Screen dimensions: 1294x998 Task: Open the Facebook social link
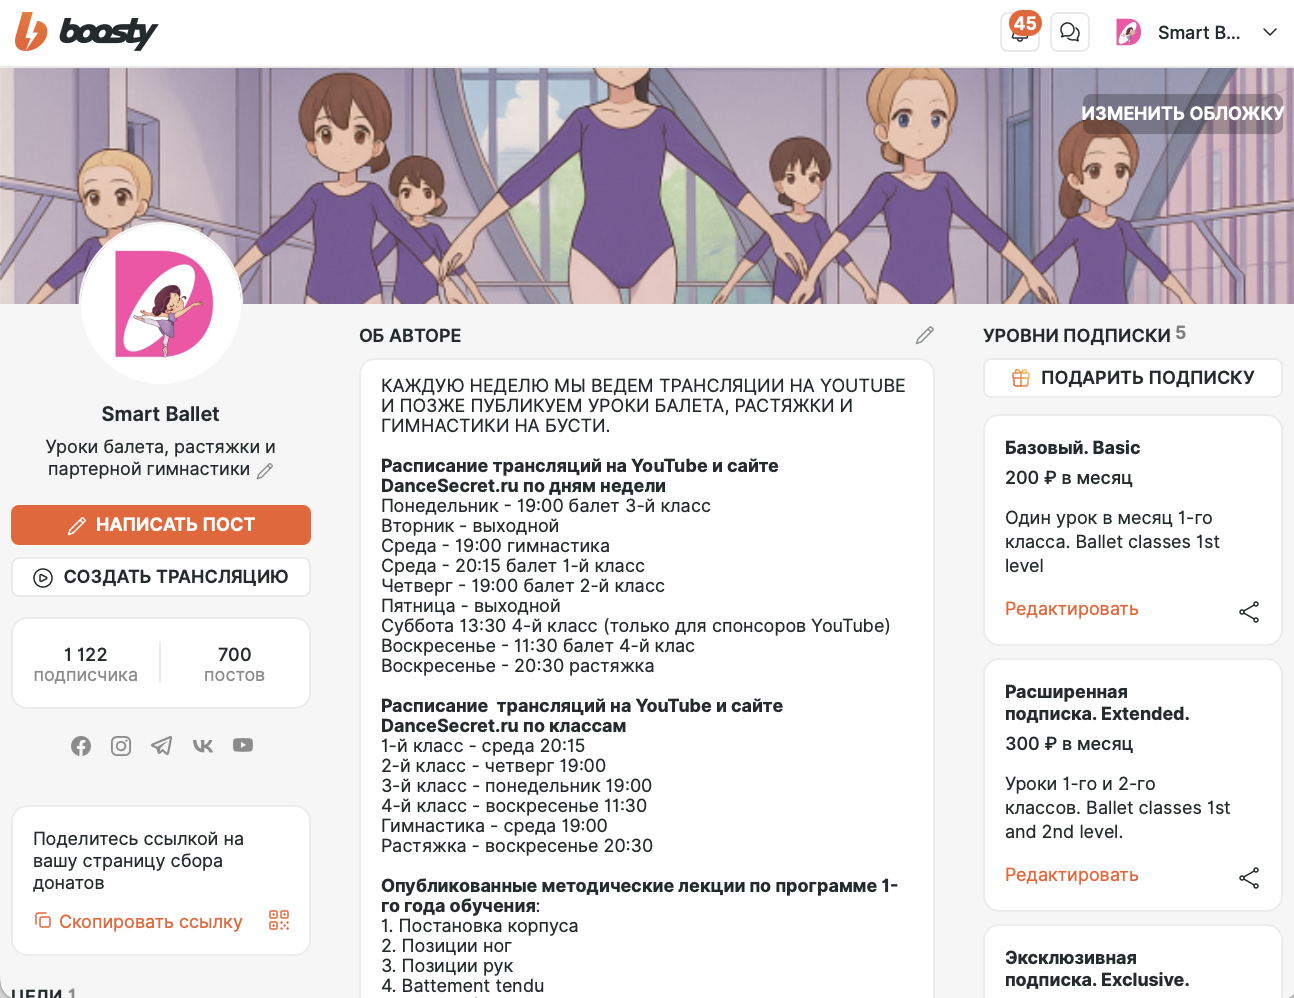pyautogui.click(x=81, y=746)
